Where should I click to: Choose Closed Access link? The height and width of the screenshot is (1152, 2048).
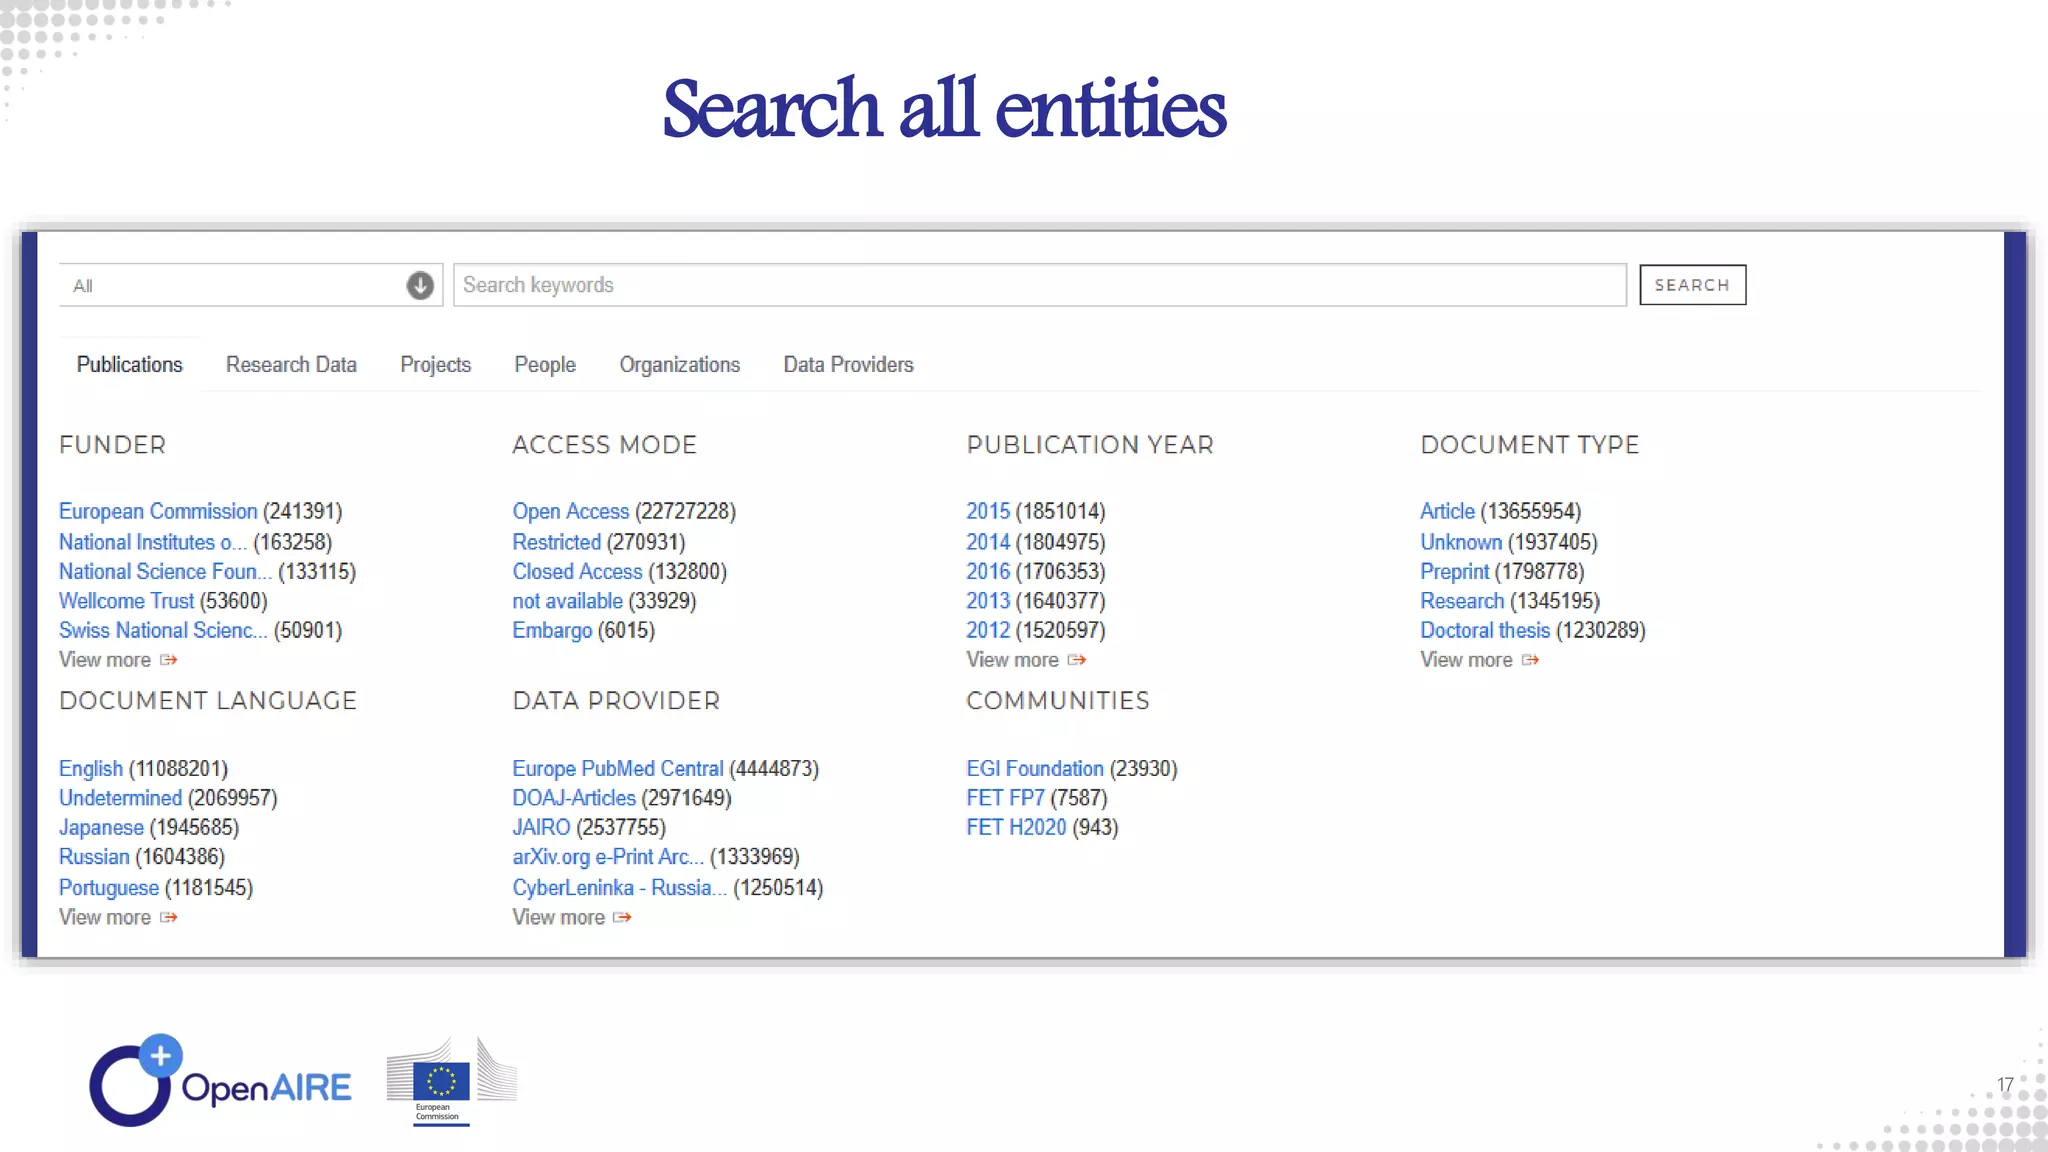[577, 572]
